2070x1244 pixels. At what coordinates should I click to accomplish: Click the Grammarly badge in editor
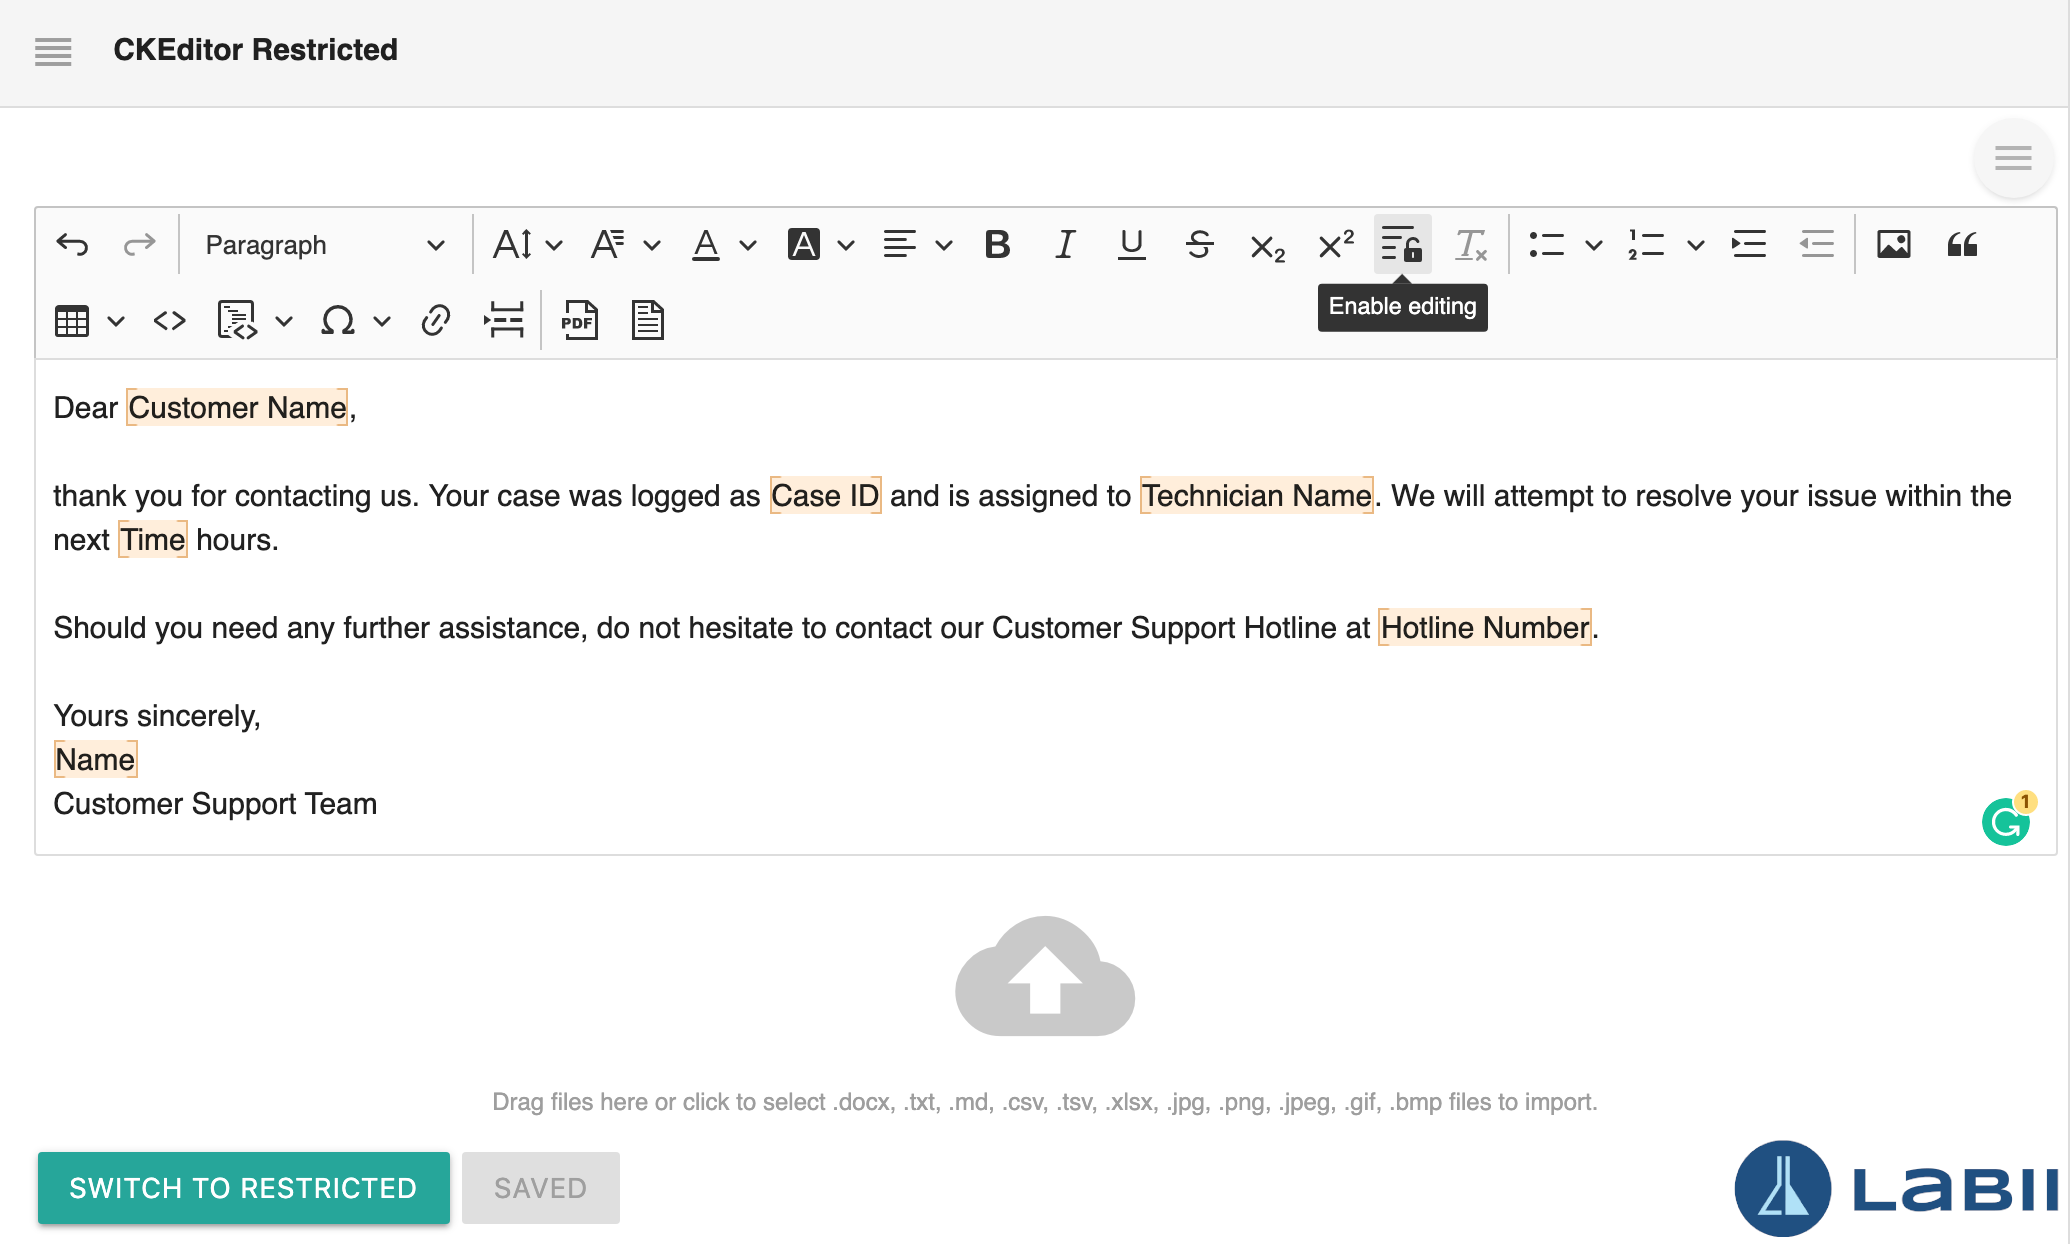pos(2006,822)
